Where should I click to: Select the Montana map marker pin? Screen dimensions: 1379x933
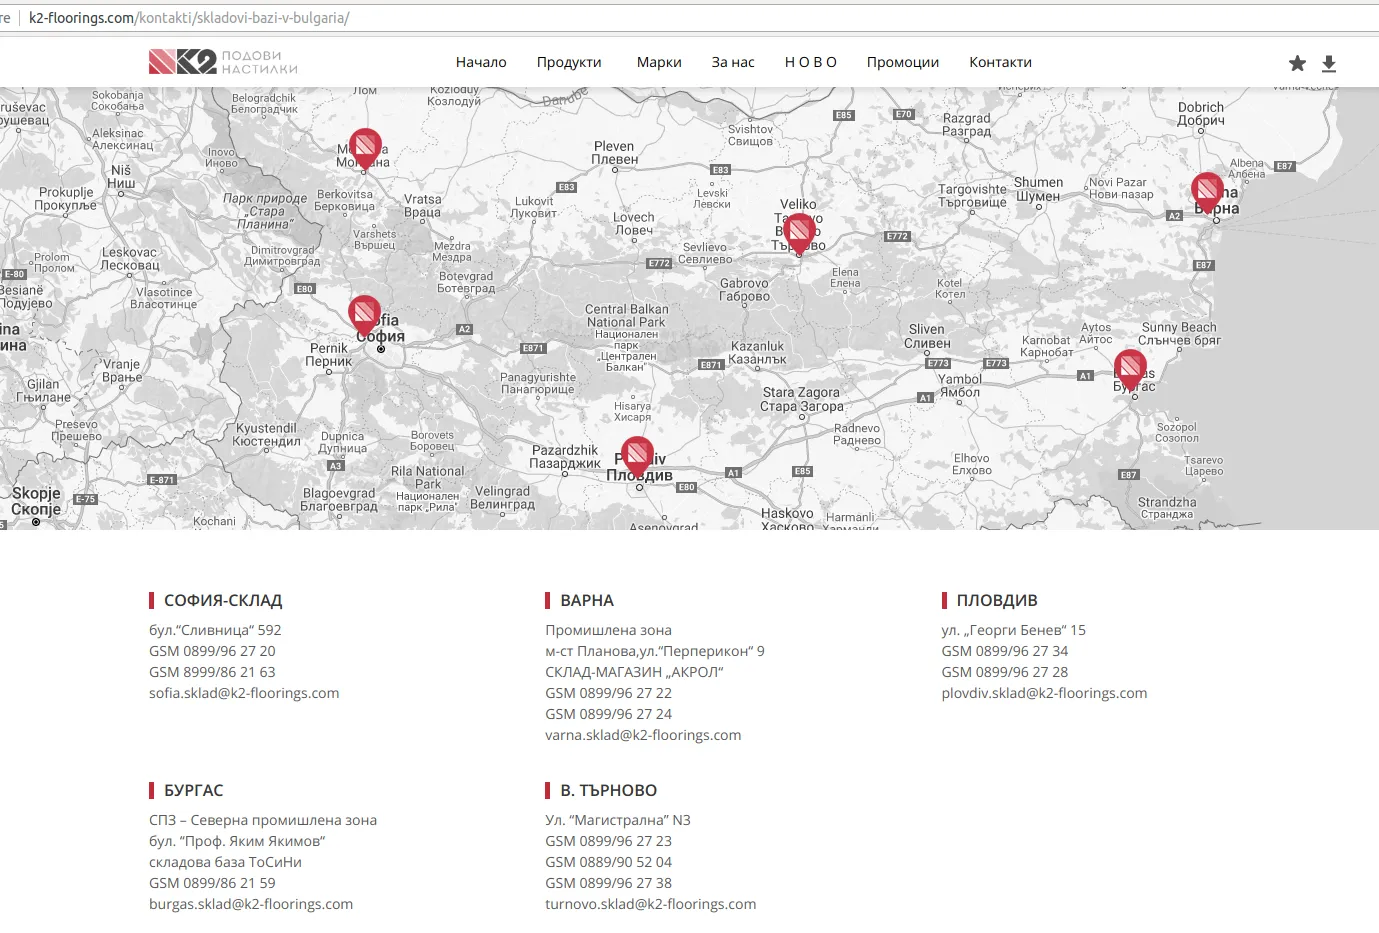pyautogui.click(x=365, y=150)
